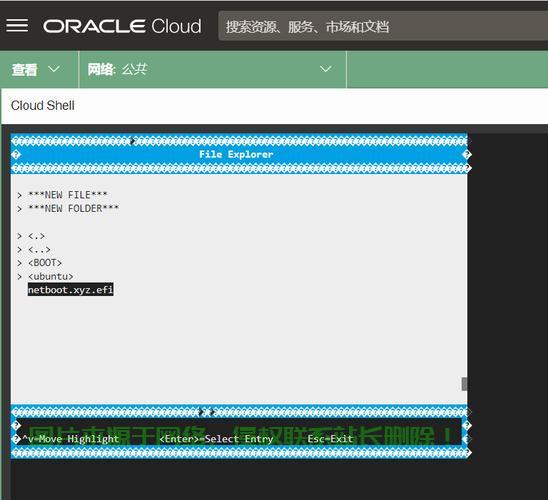The image size is (548, 500).
Task: Open the hamburger navigation menu
Action: coord(17,26)
